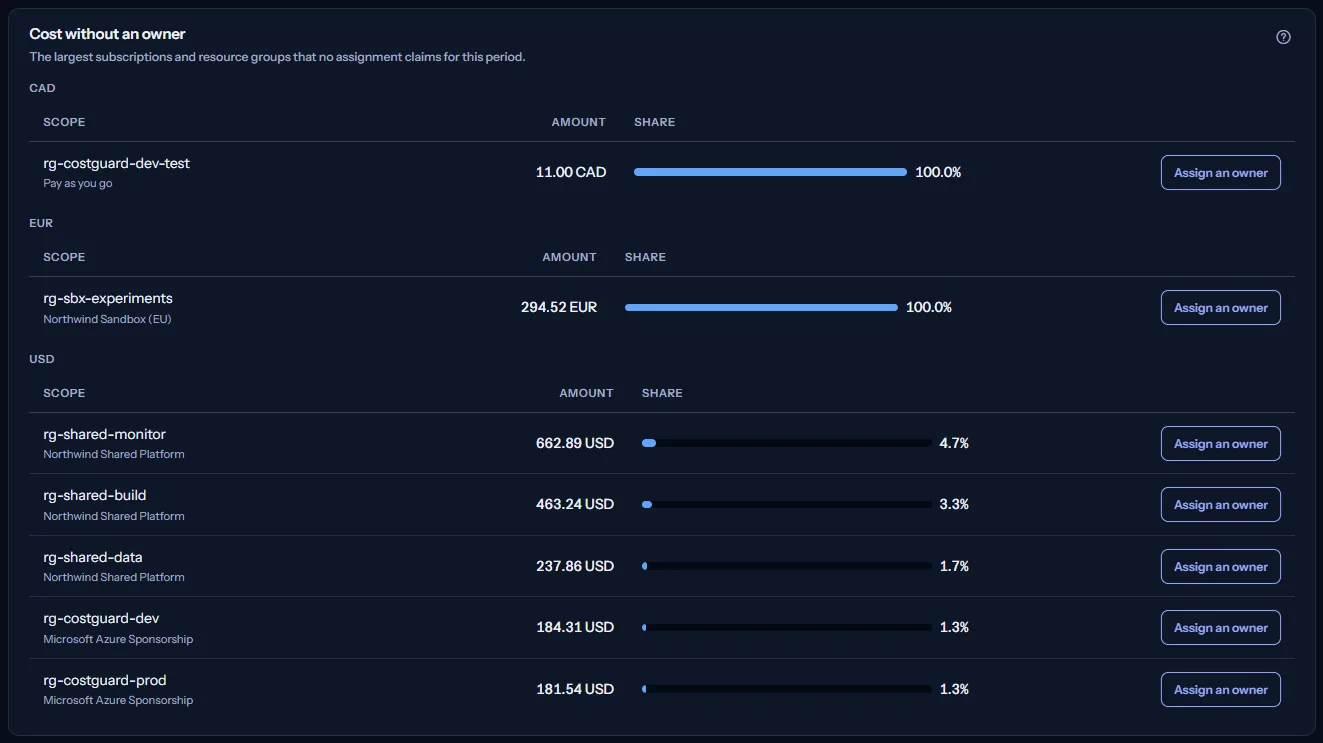Click the 3.3% share value
The image size is (1323, 743).
click(954, 504)
